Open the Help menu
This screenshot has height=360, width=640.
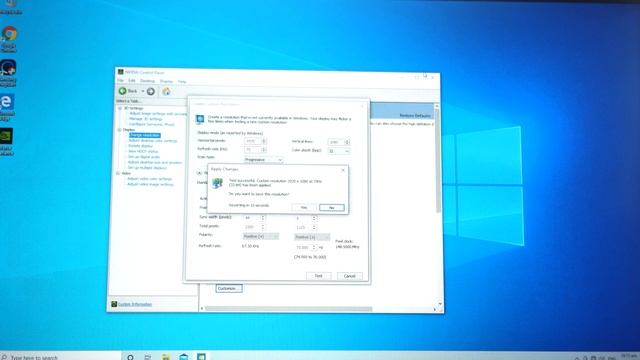pyautogui.click(x=182, y=82)
